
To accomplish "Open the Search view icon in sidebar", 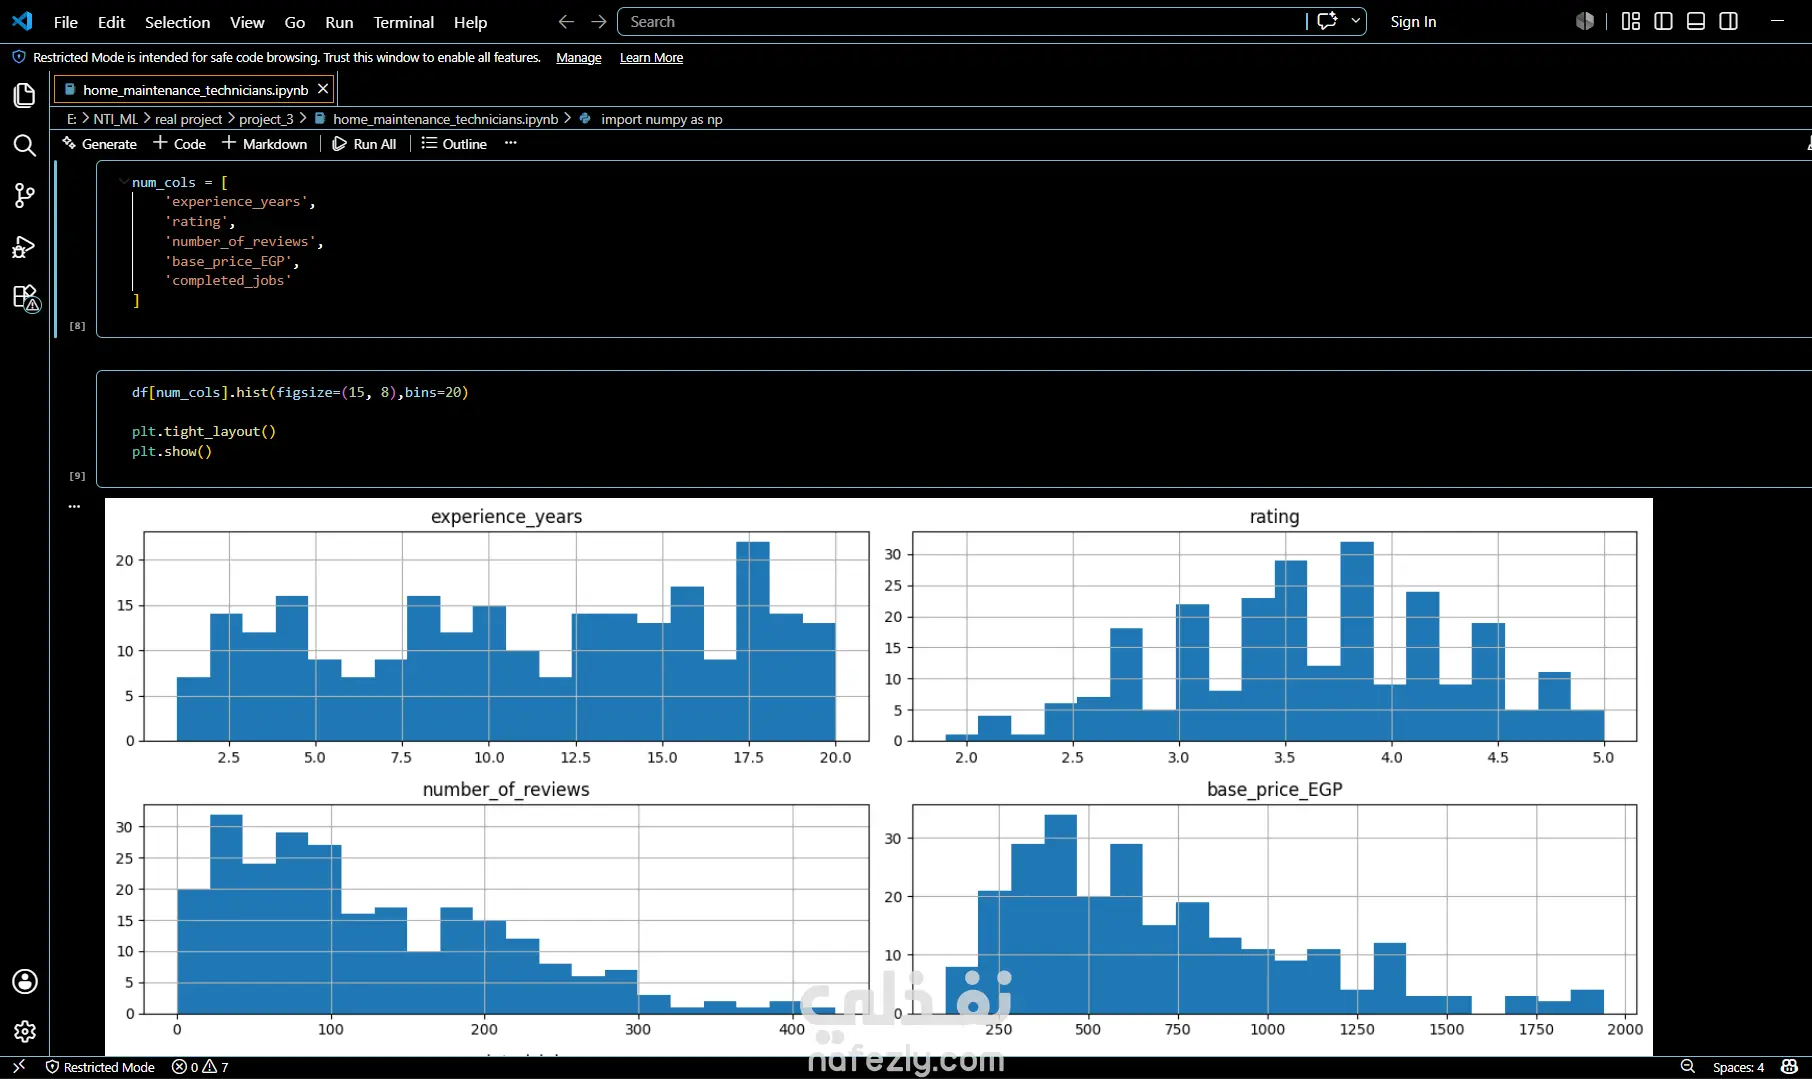I will click(x=24, y=146).
